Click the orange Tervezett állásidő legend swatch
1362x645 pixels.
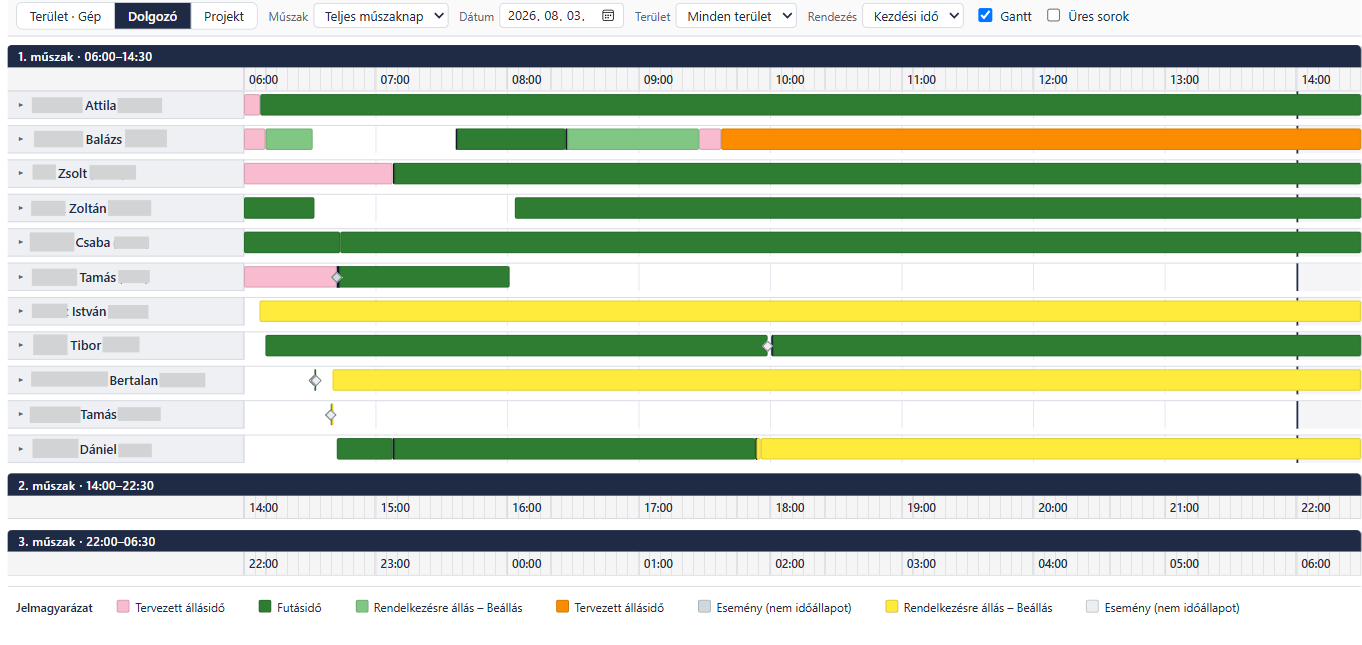pos(562,607)
